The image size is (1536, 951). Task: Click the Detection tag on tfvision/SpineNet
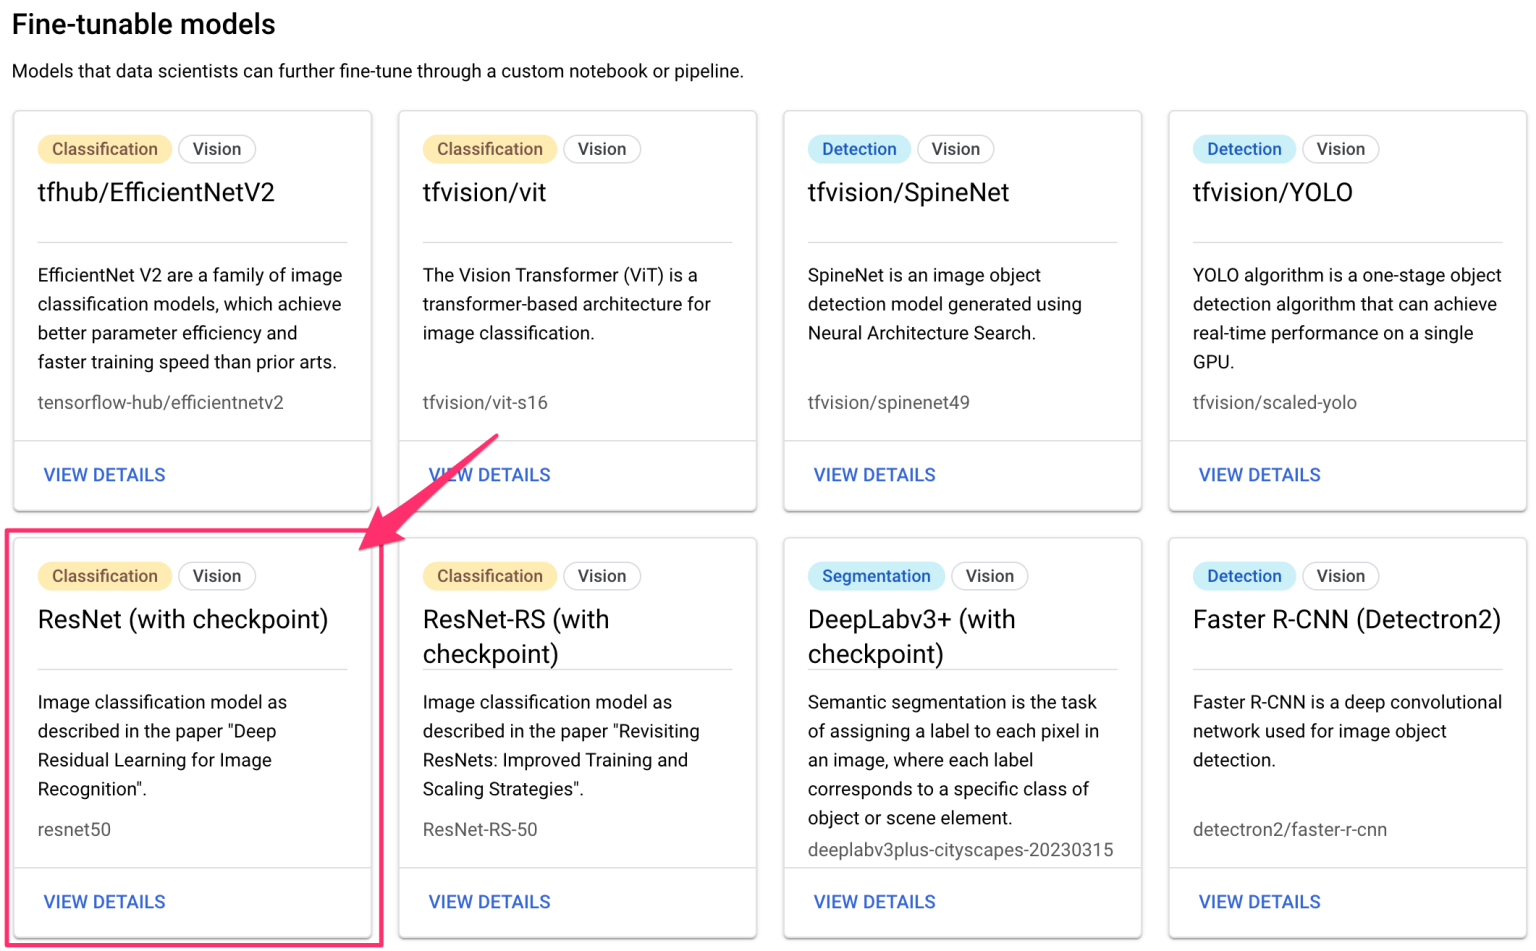pos(858,149)
